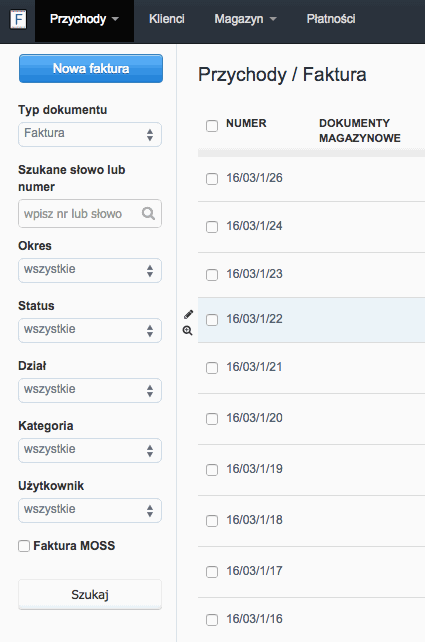Screen dimensions: 425x642
Task: Expand the Kategoria dropdown
Action: [90, 450]
